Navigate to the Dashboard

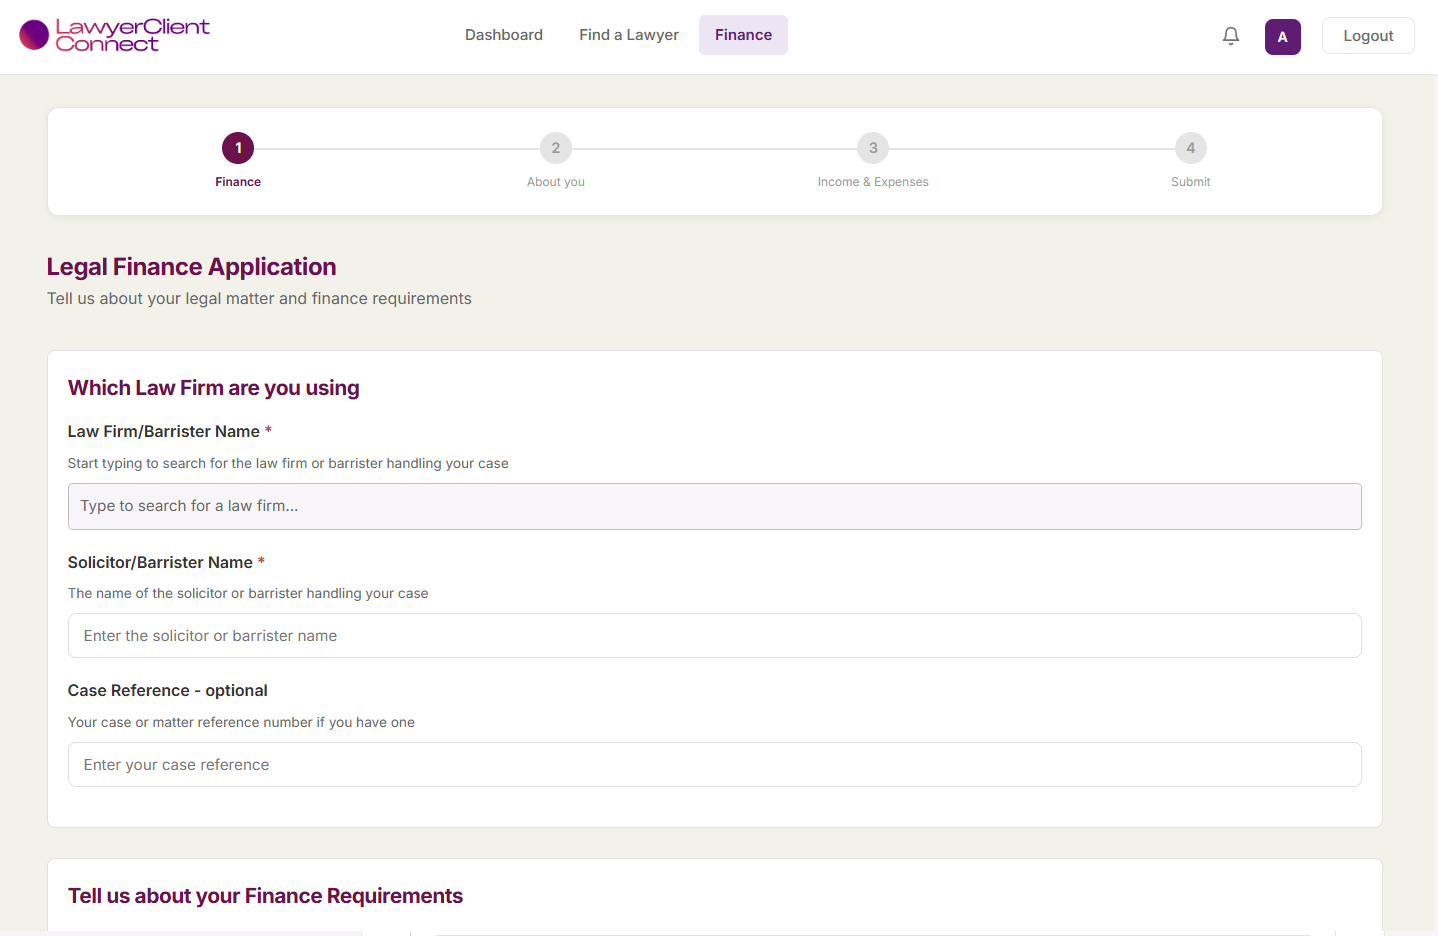pyautogui.click(x=503, y=34)
